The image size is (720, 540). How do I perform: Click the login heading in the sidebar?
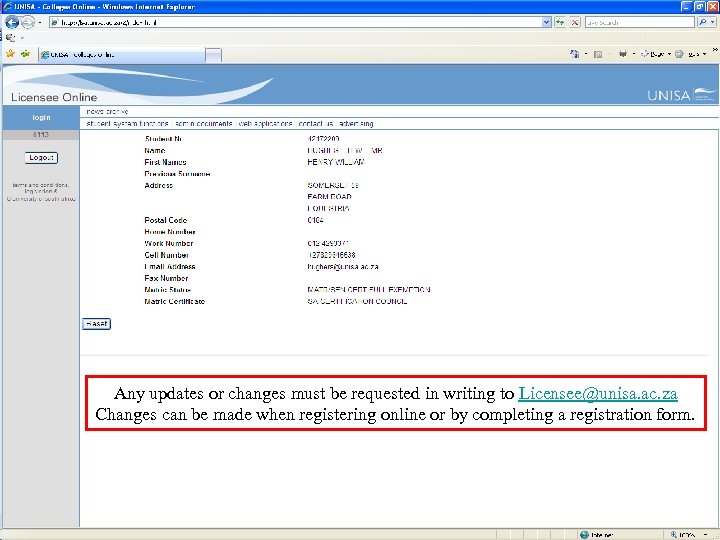click(x=41, y=118)
